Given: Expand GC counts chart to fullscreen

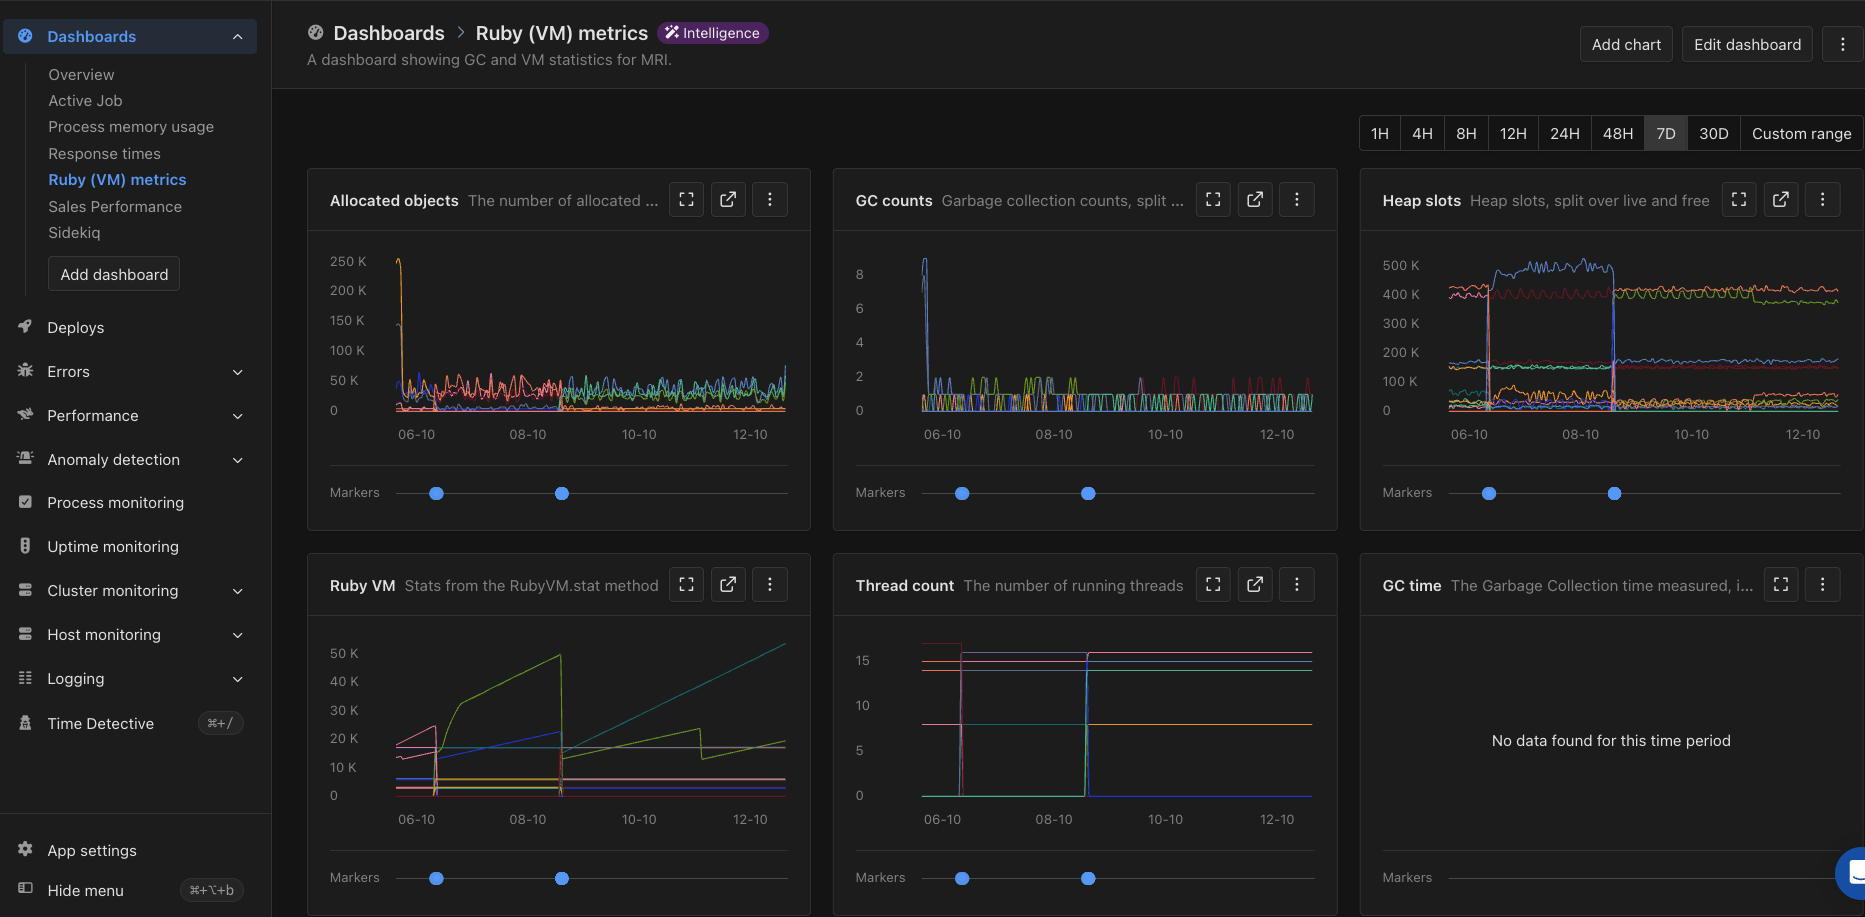Looking at the screenshot, I should coord(1213,200).
